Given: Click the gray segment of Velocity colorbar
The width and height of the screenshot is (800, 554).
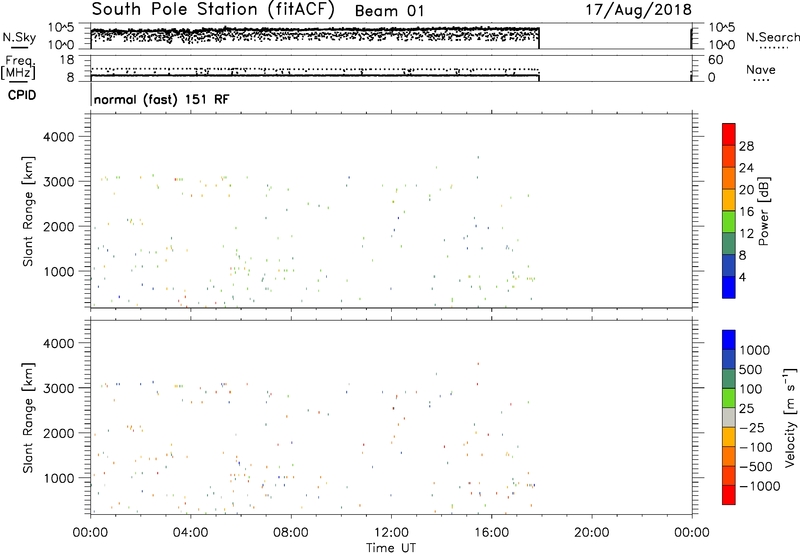Looking at the screenshot, I should click(x=729, y=417).
